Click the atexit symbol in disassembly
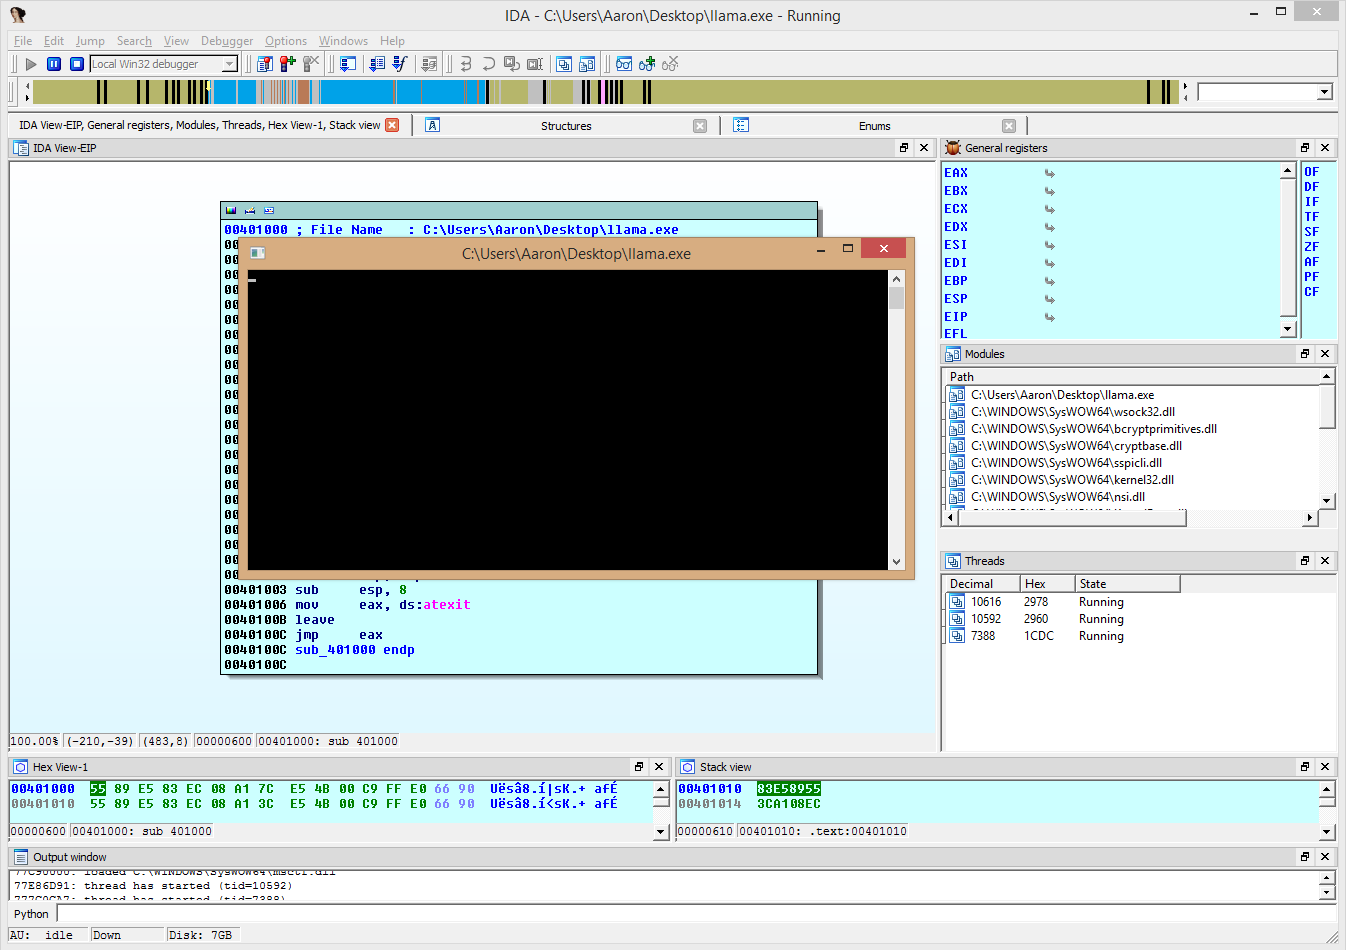 tap(446, 605)
